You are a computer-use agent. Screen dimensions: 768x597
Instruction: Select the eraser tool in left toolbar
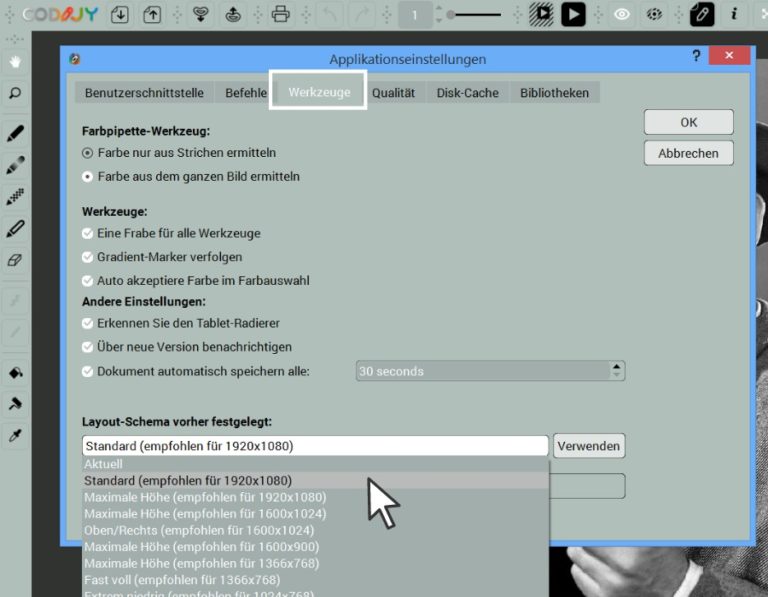pos(15,260)
